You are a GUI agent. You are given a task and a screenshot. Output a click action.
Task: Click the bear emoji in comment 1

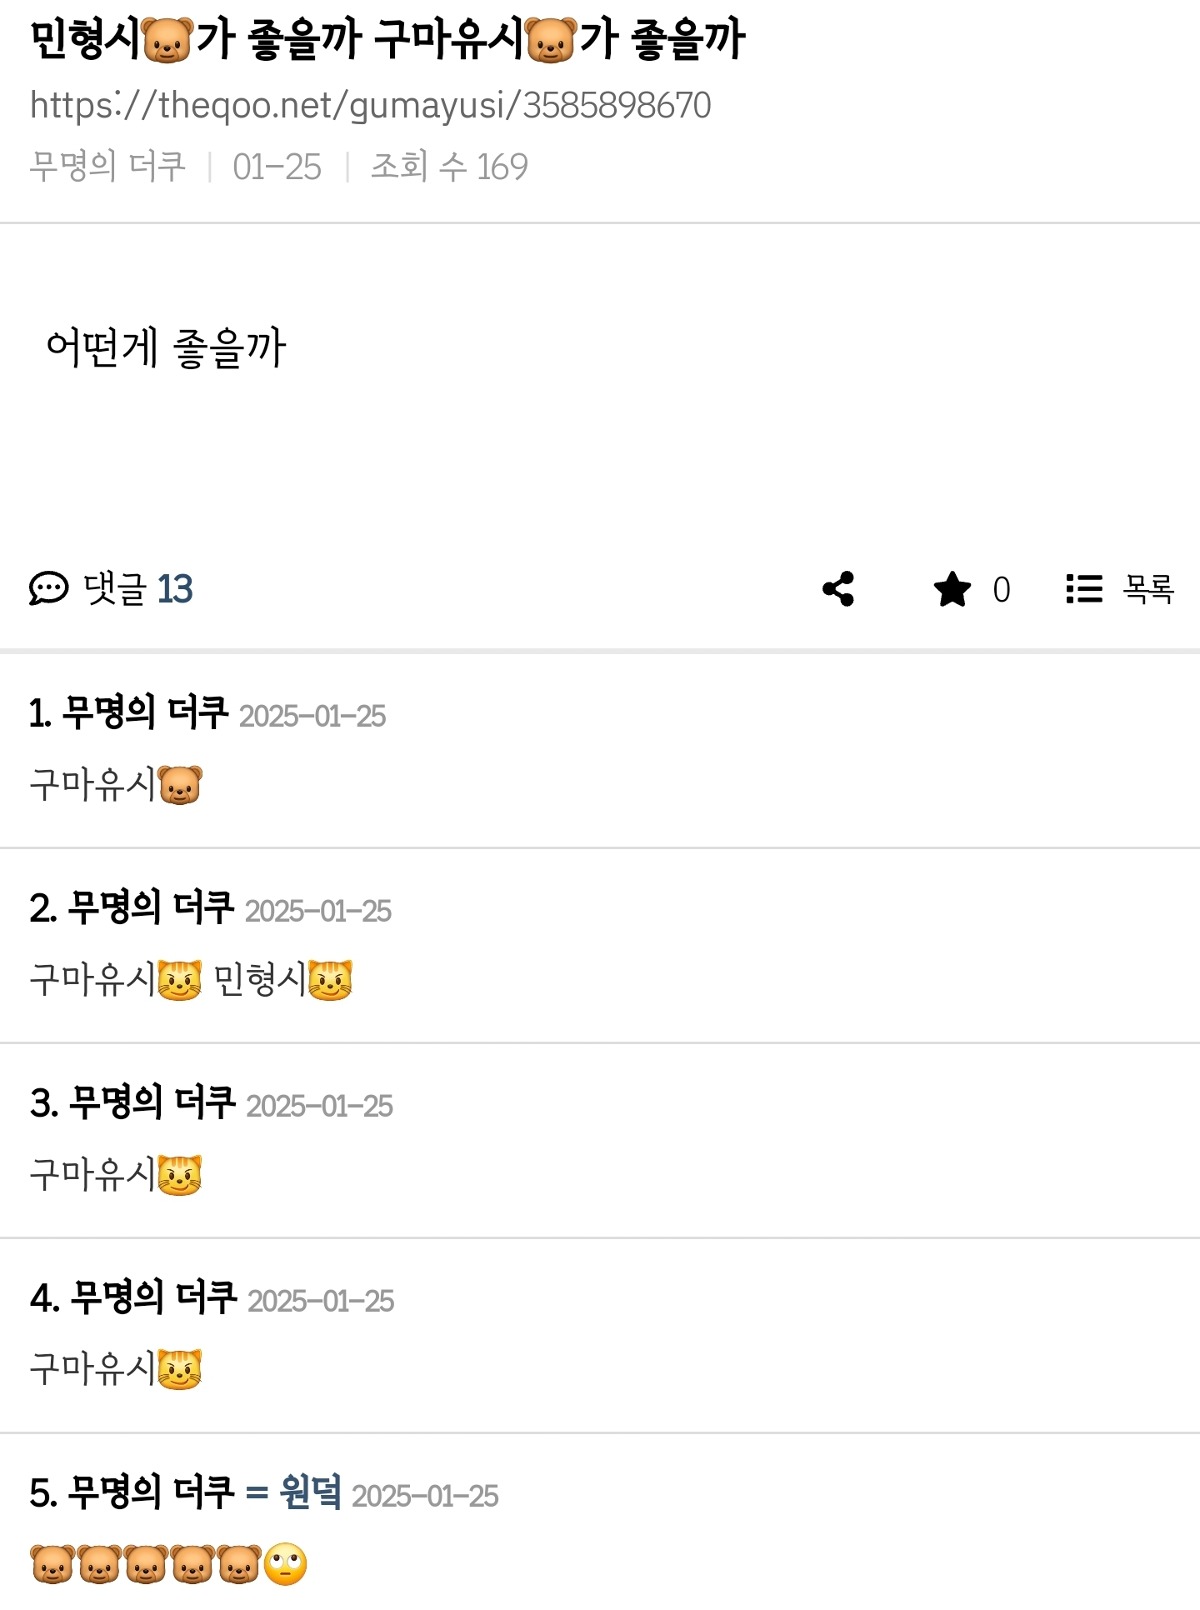180,785
